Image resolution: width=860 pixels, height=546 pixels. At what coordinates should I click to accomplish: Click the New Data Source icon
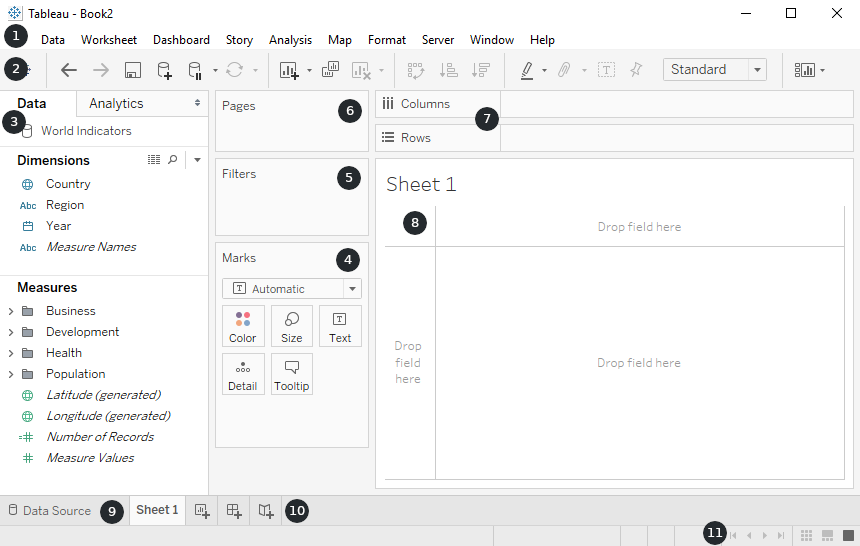click(x=164, y=70)
